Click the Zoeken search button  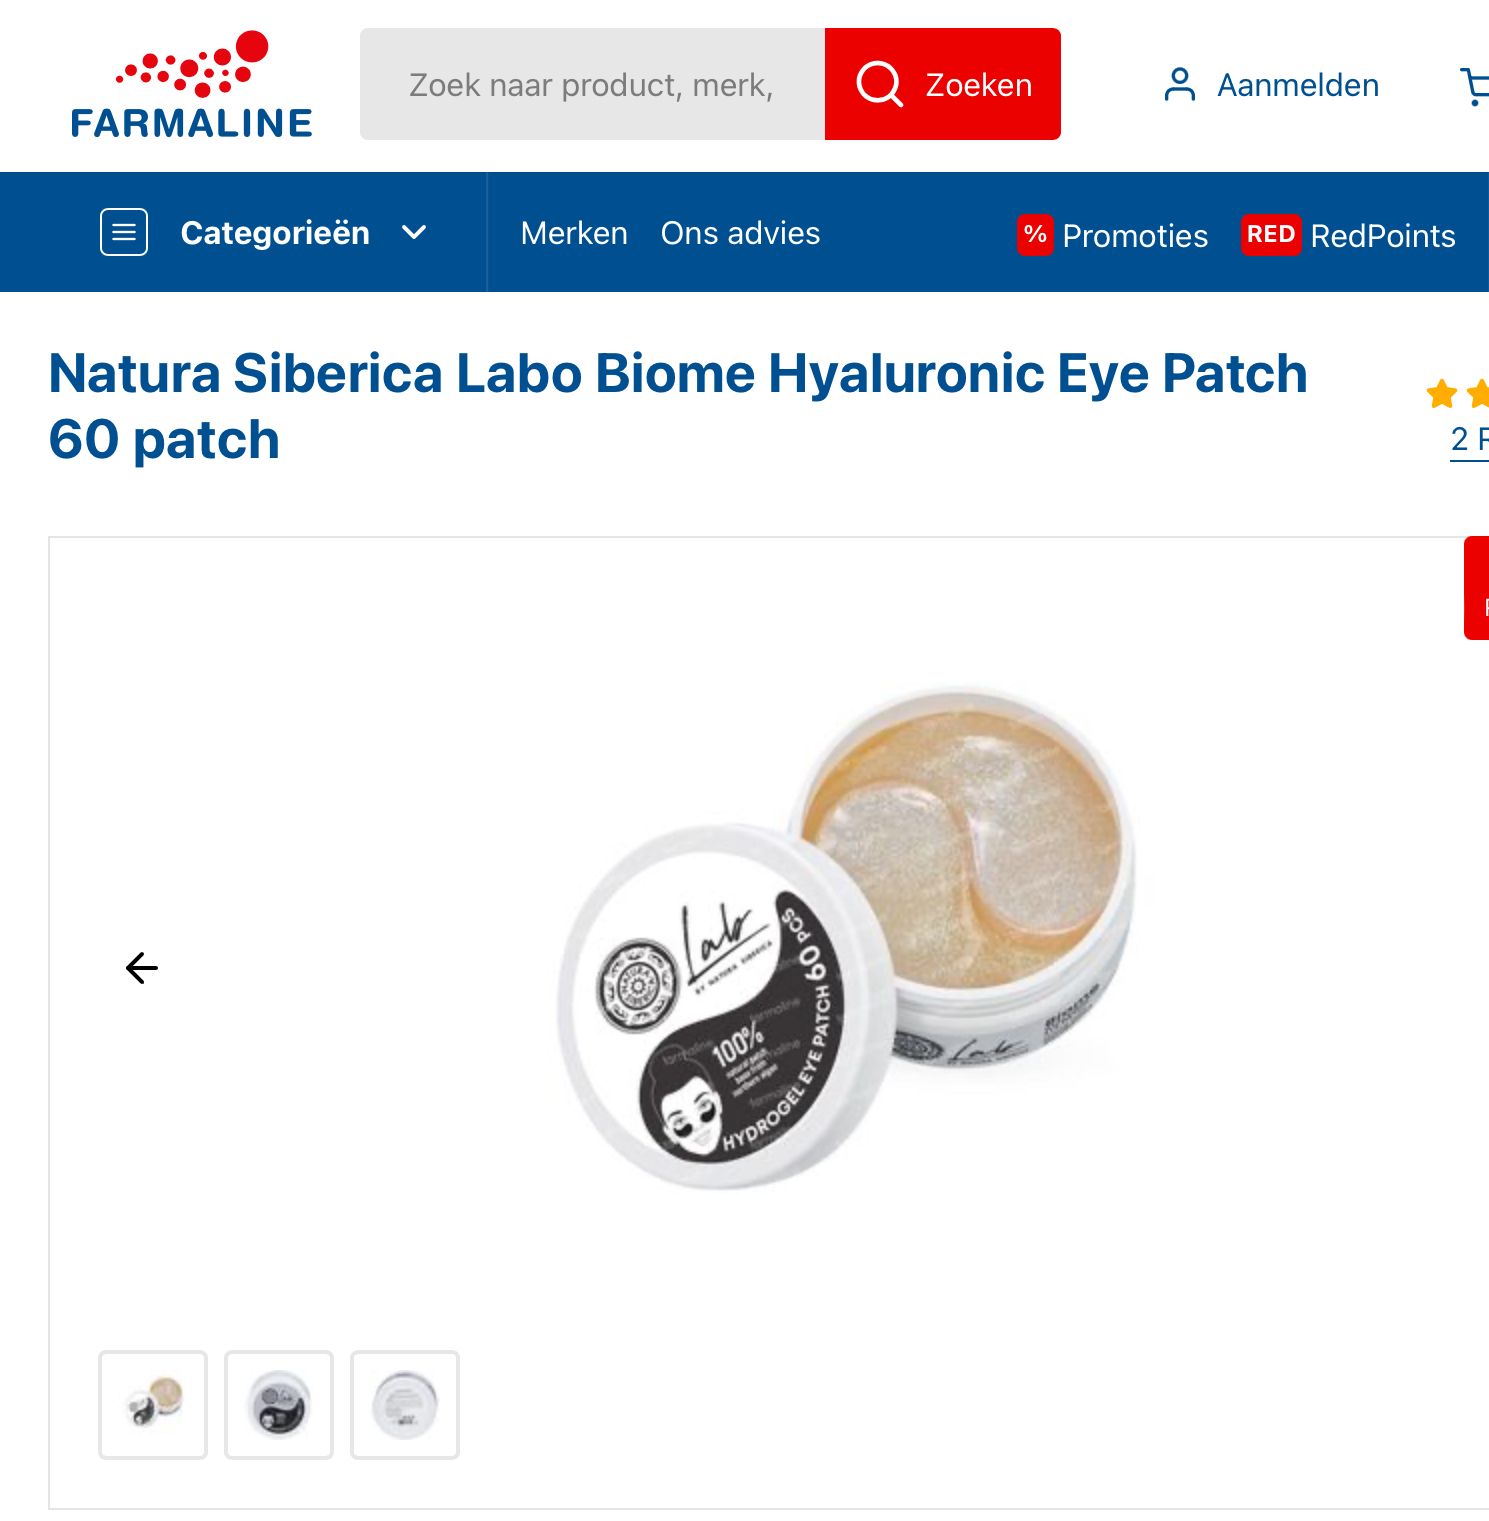tap(943, 84)
